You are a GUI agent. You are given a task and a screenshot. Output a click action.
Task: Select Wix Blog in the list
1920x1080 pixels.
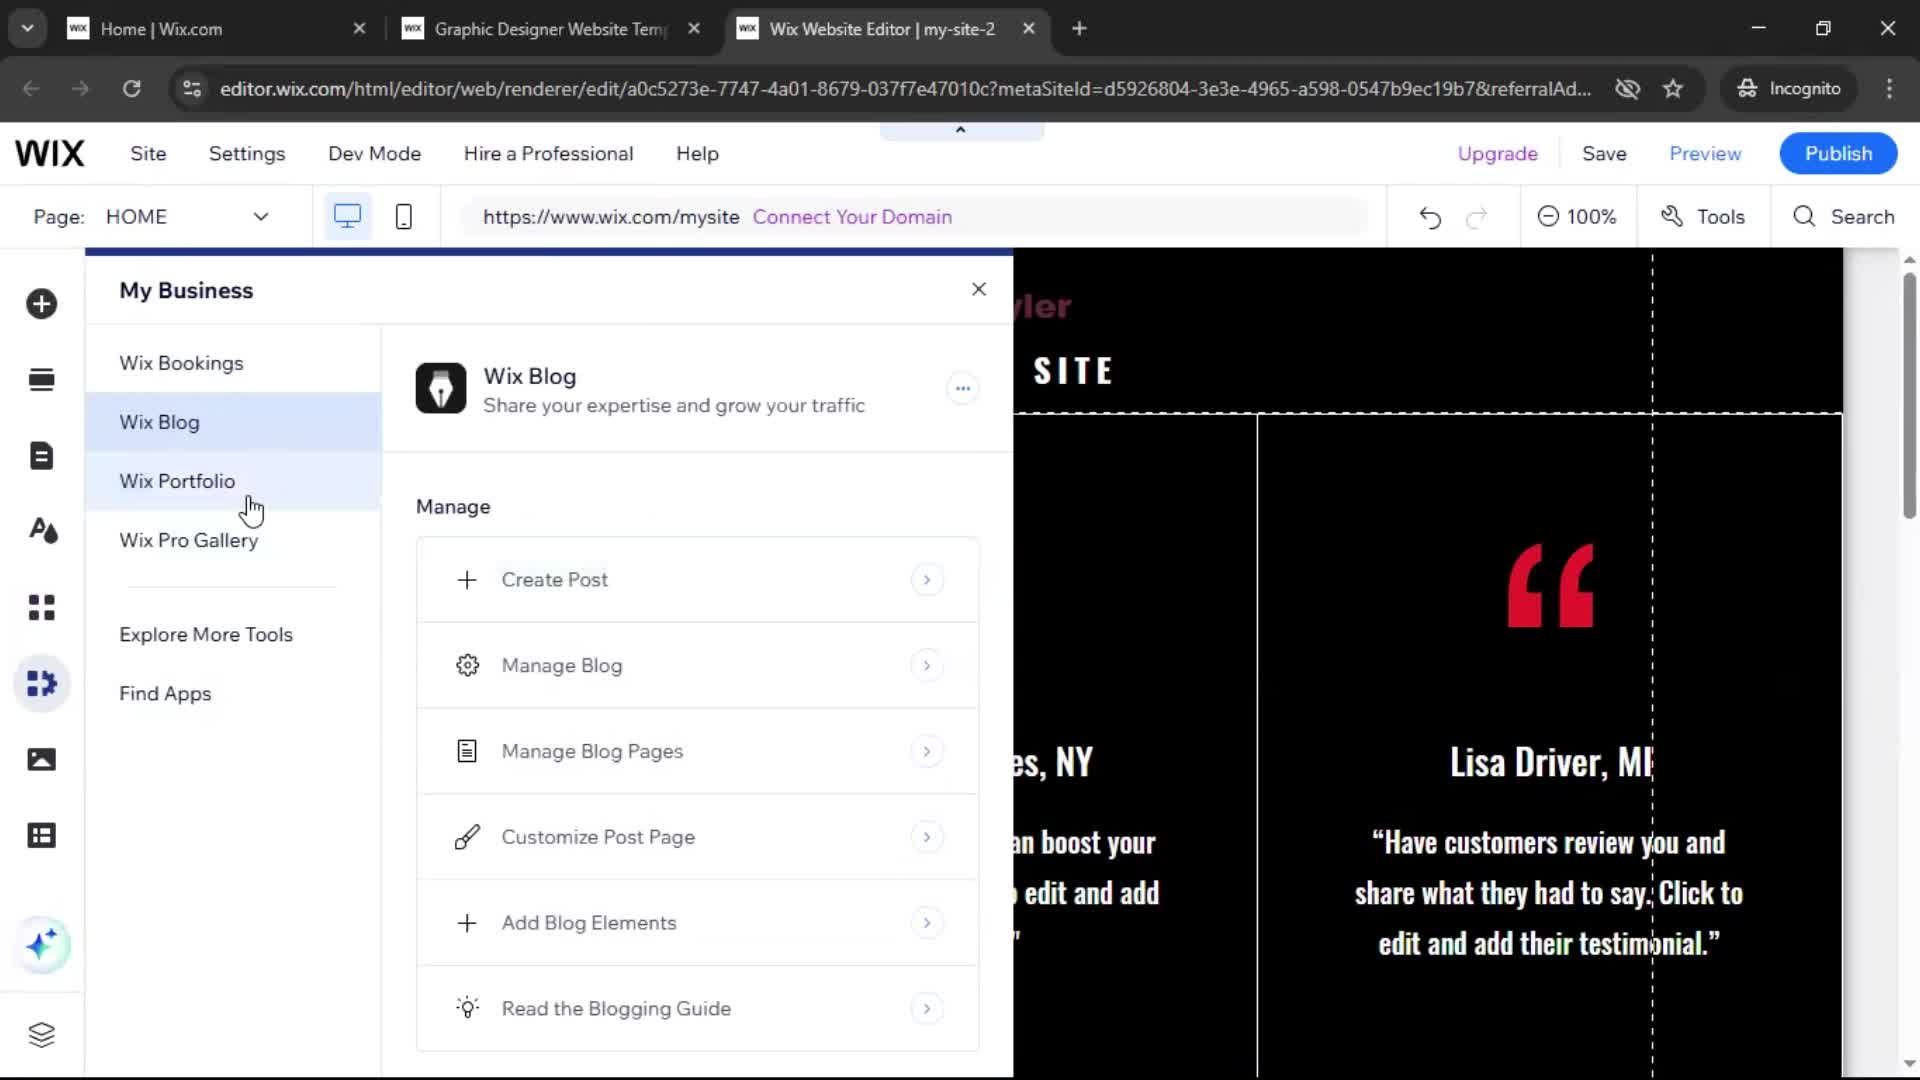(x=233, y=422)
